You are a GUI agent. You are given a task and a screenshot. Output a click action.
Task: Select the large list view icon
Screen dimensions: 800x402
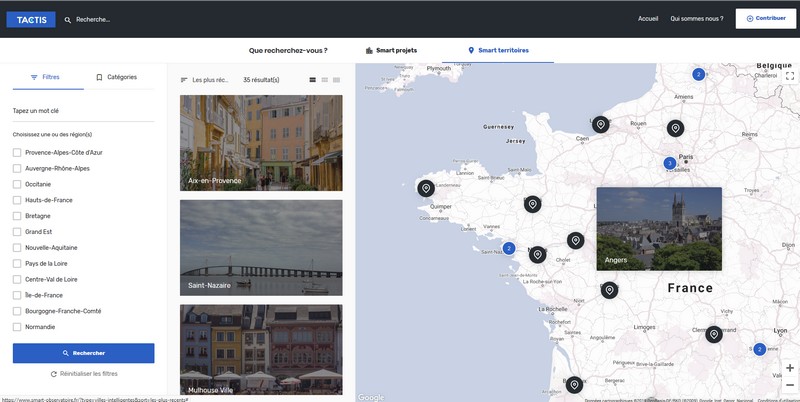tap(313, 80)
